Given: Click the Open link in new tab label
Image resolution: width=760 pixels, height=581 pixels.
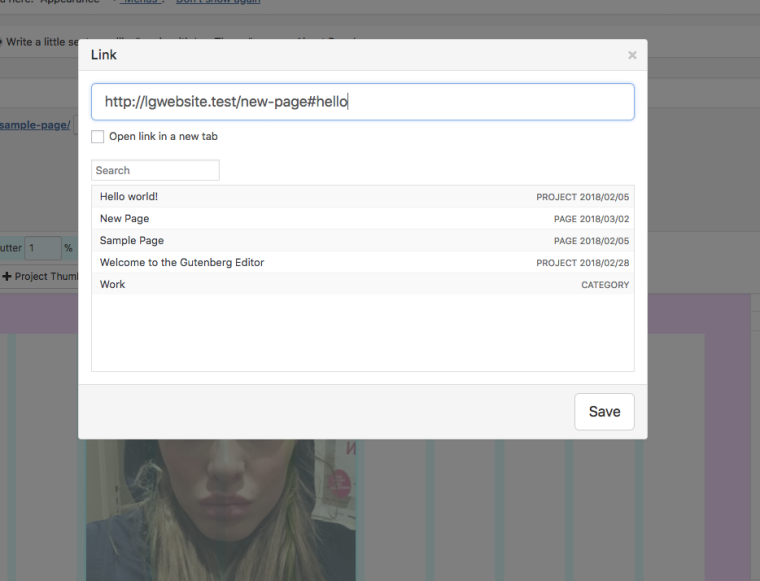Looking at the screenshot, I should click(163, 137).
